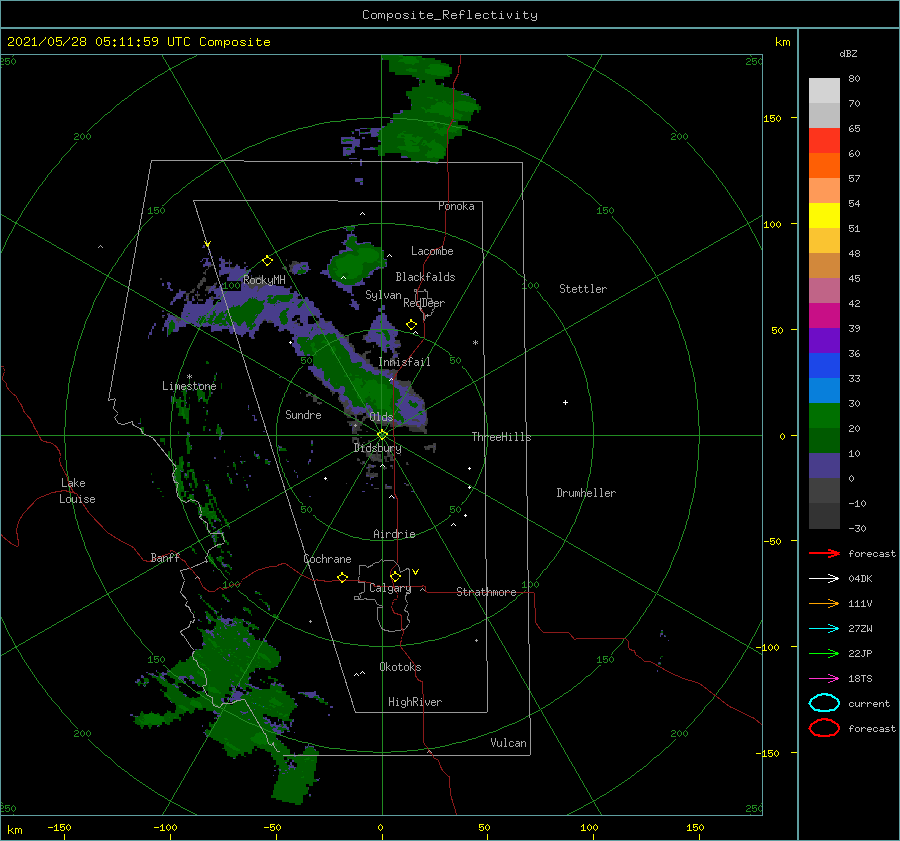Click the magenta 18TS arrow icon
The width and height of the screenshot is (900, 841).
pos(824,679)
